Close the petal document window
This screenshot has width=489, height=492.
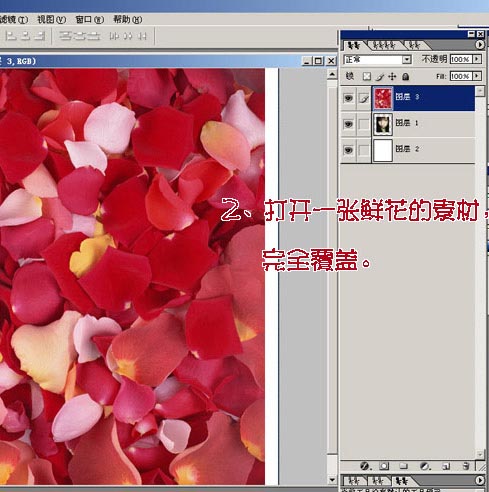331,61
